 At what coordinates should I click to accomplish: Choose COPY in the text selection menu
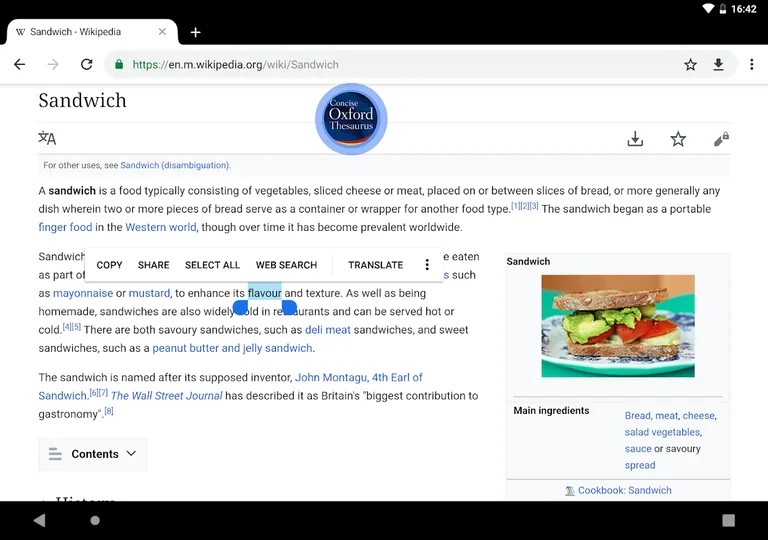(109, 265)
